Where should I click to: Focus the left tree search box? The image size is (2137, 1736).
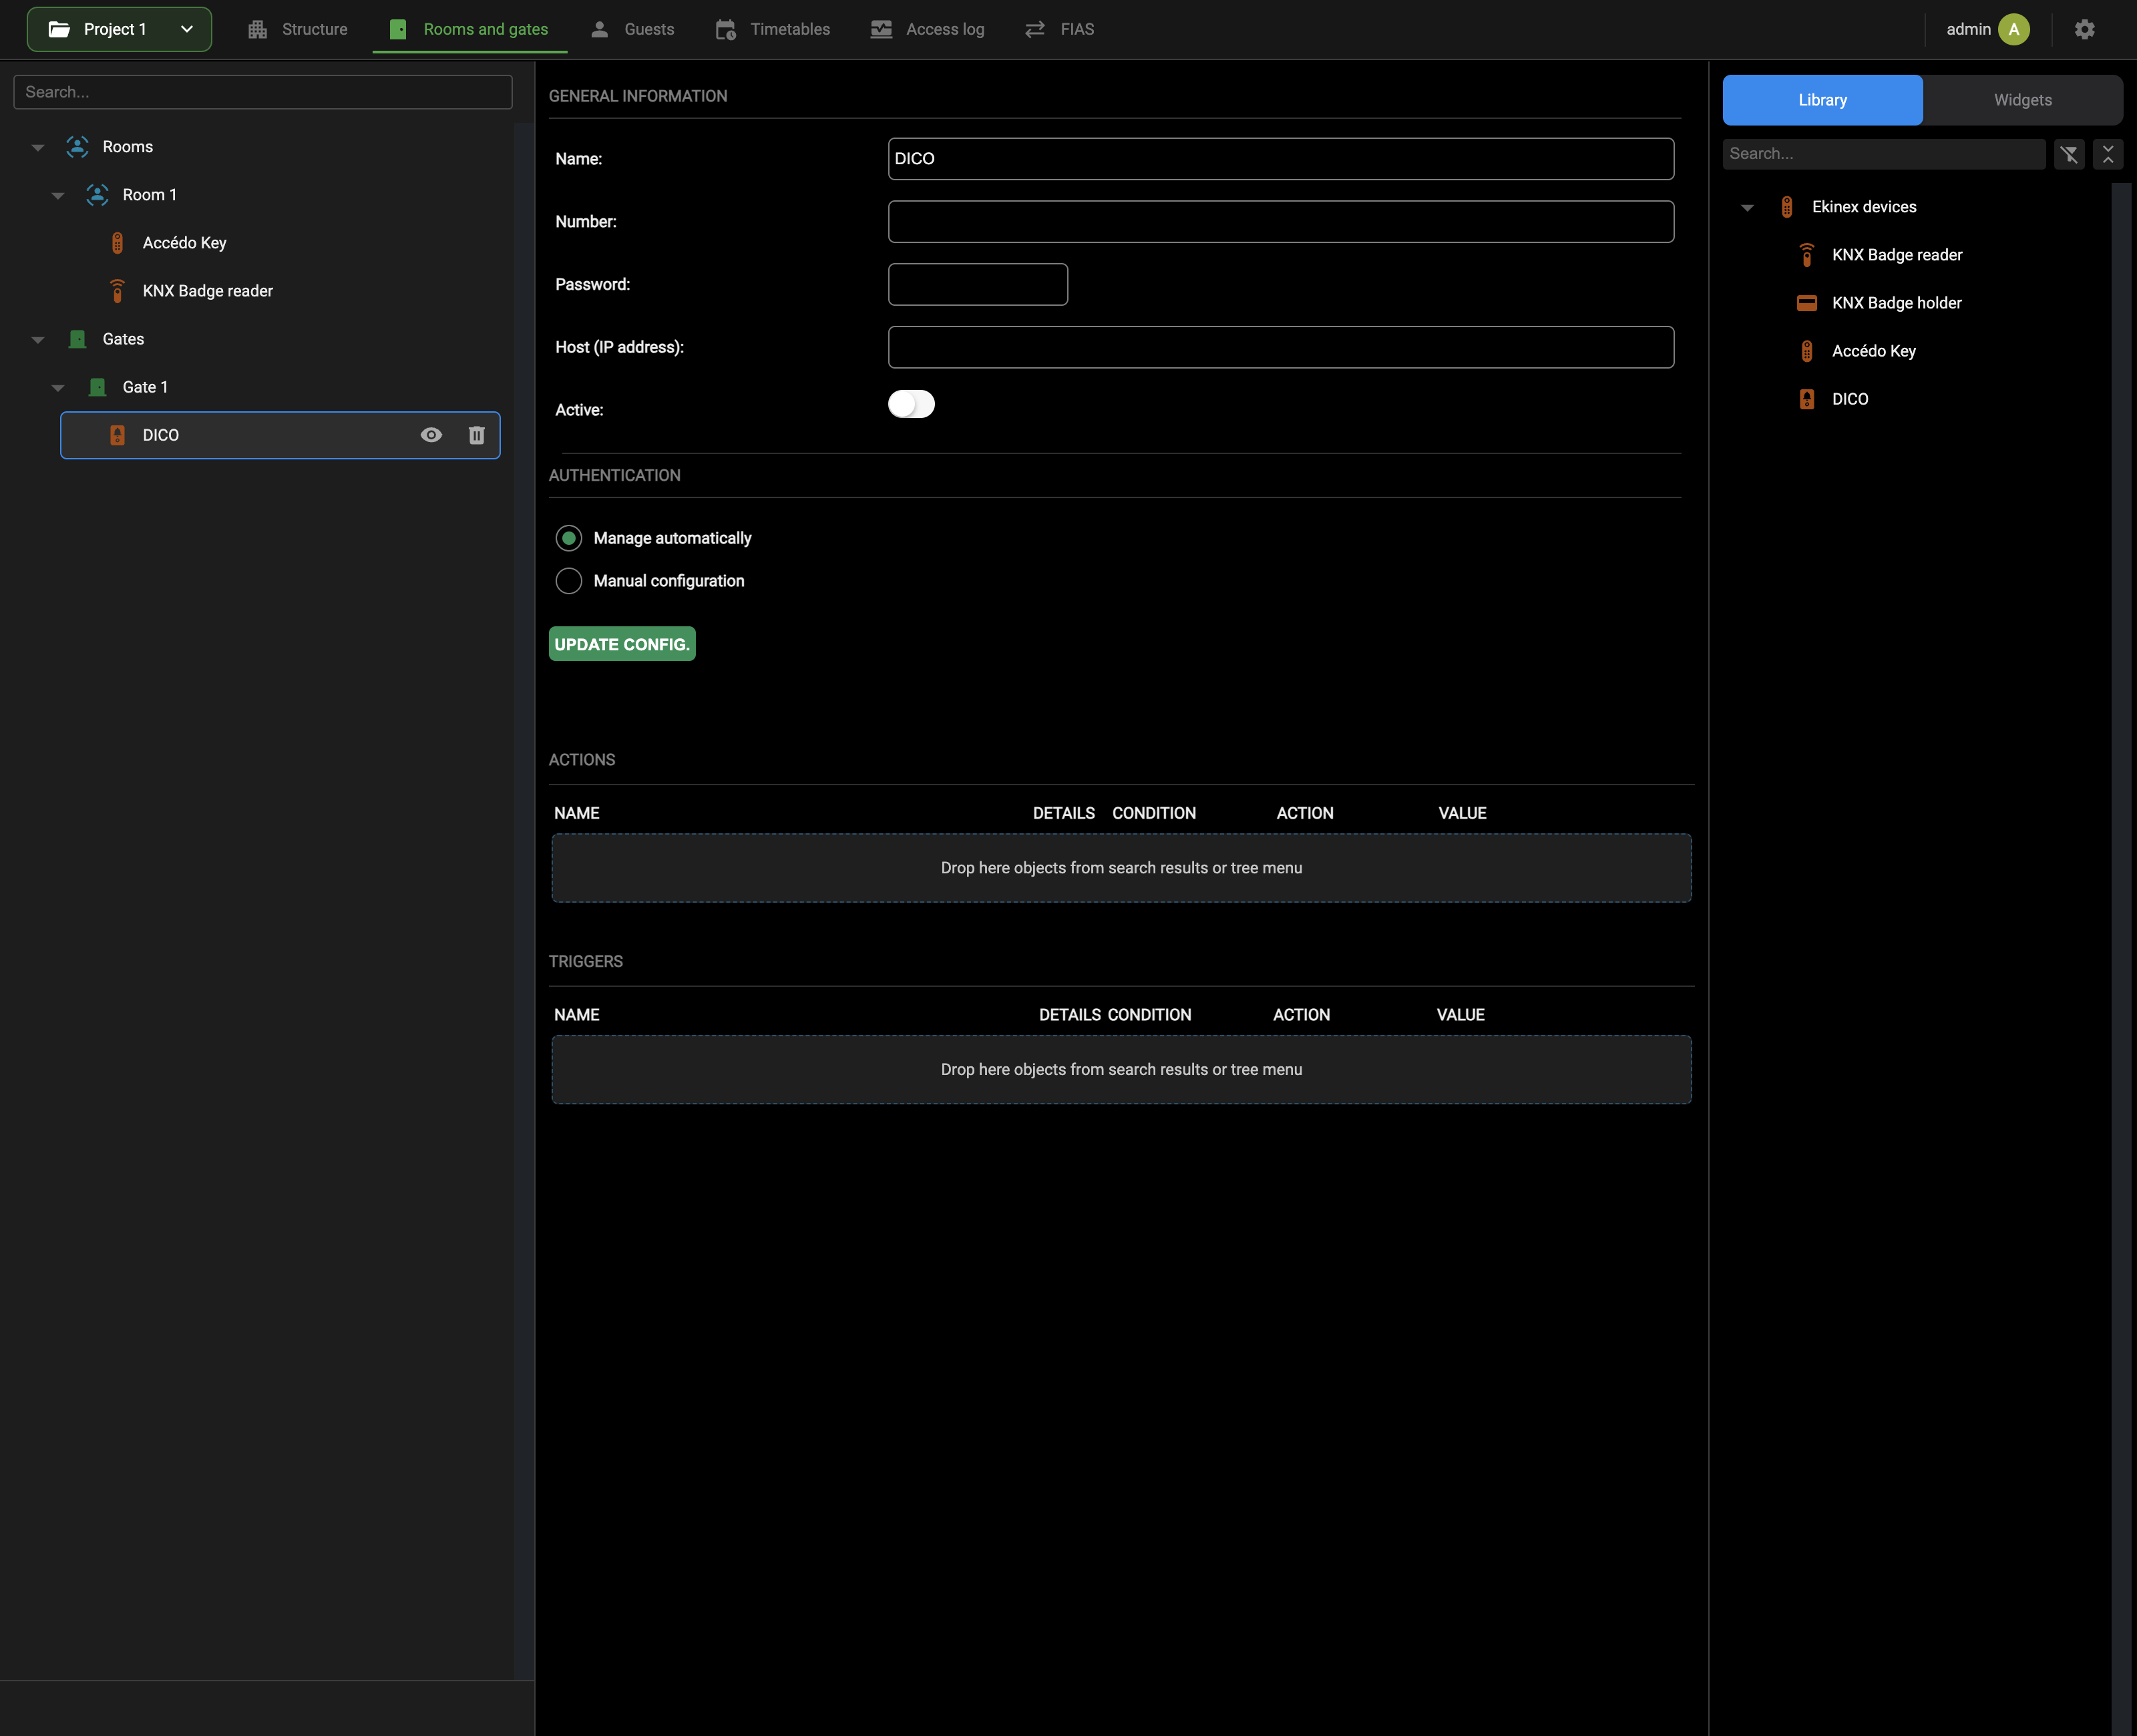263,92
